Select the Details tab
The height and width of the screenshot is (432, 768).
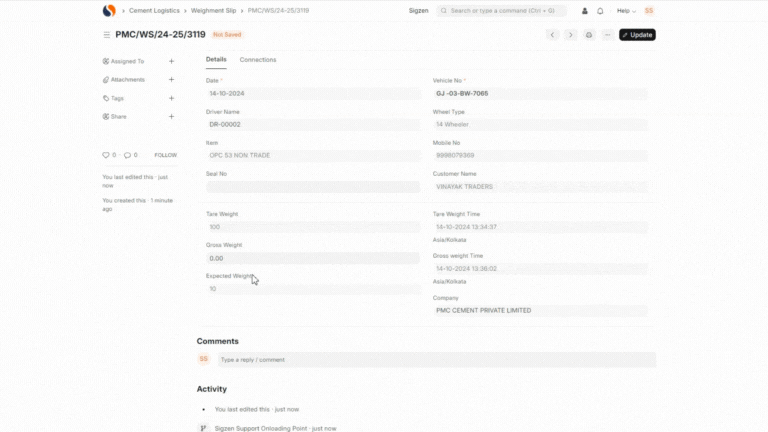pyautogui.click(x=216, y=60)
